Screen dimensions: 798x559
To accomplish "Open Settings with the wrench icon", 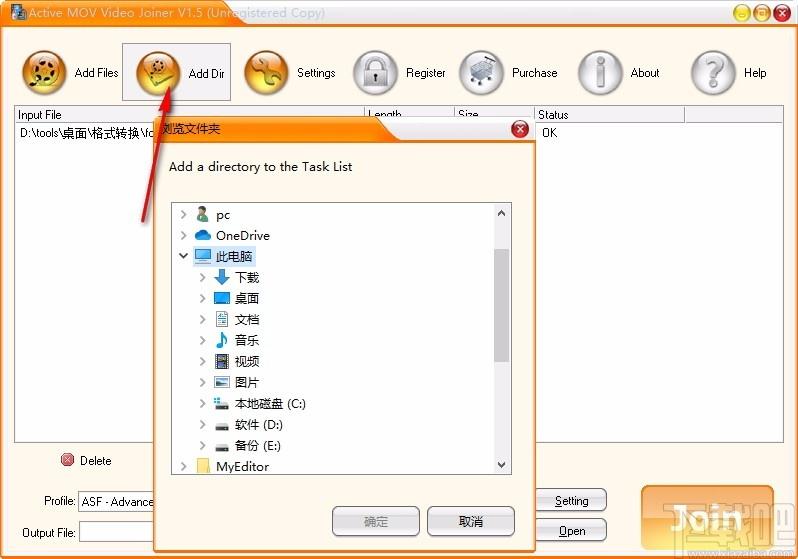I will (267, 72).
